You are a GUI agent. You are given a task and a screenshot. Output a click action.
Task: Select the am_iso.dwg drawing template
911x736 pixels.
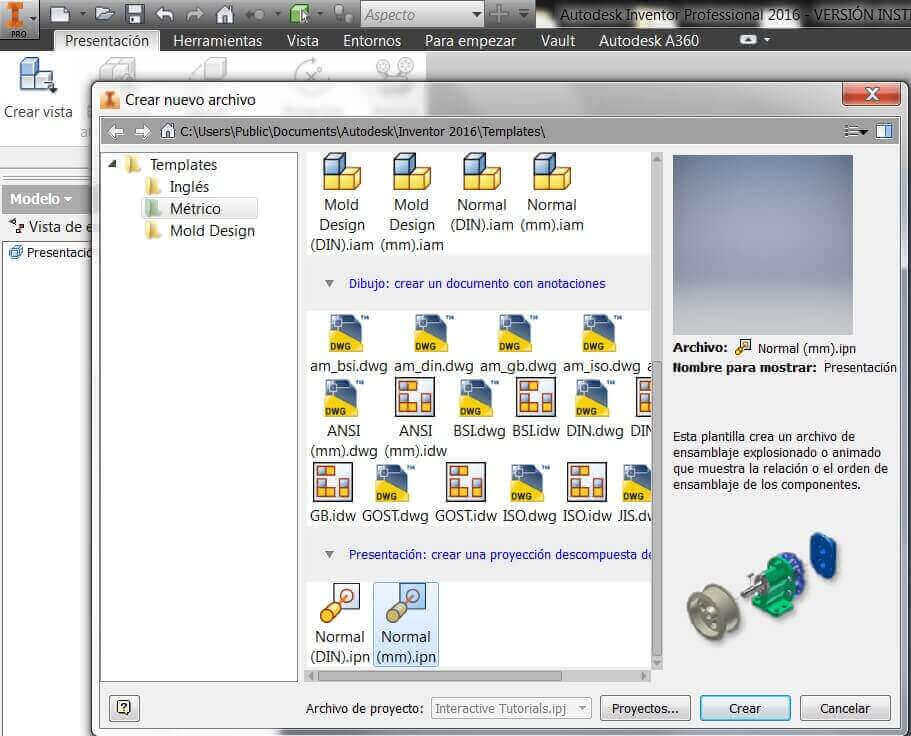tap(601, 343)
